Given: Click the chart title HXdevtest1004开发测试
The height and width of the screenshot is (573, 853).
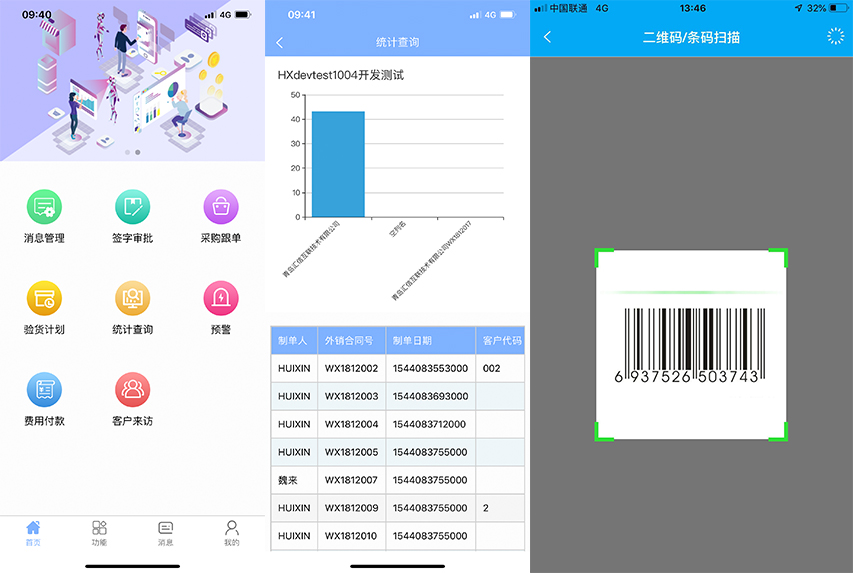Looking at the screenshot, I should click(341, 75).
